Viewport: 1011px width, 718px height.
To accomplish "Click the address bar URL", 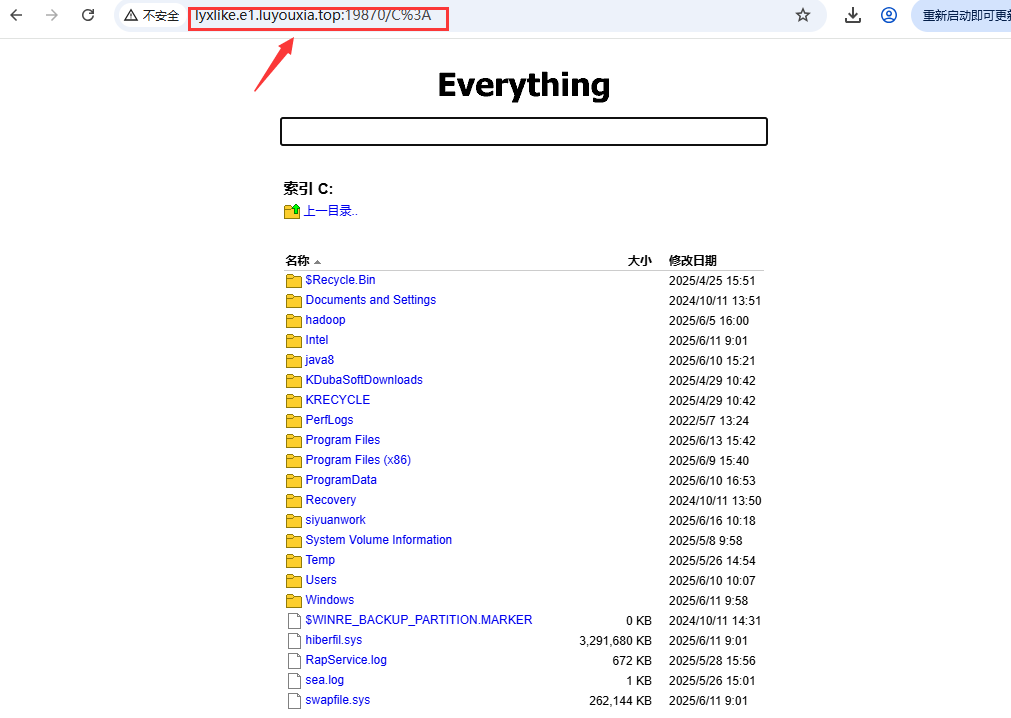I will click(313, 15).
